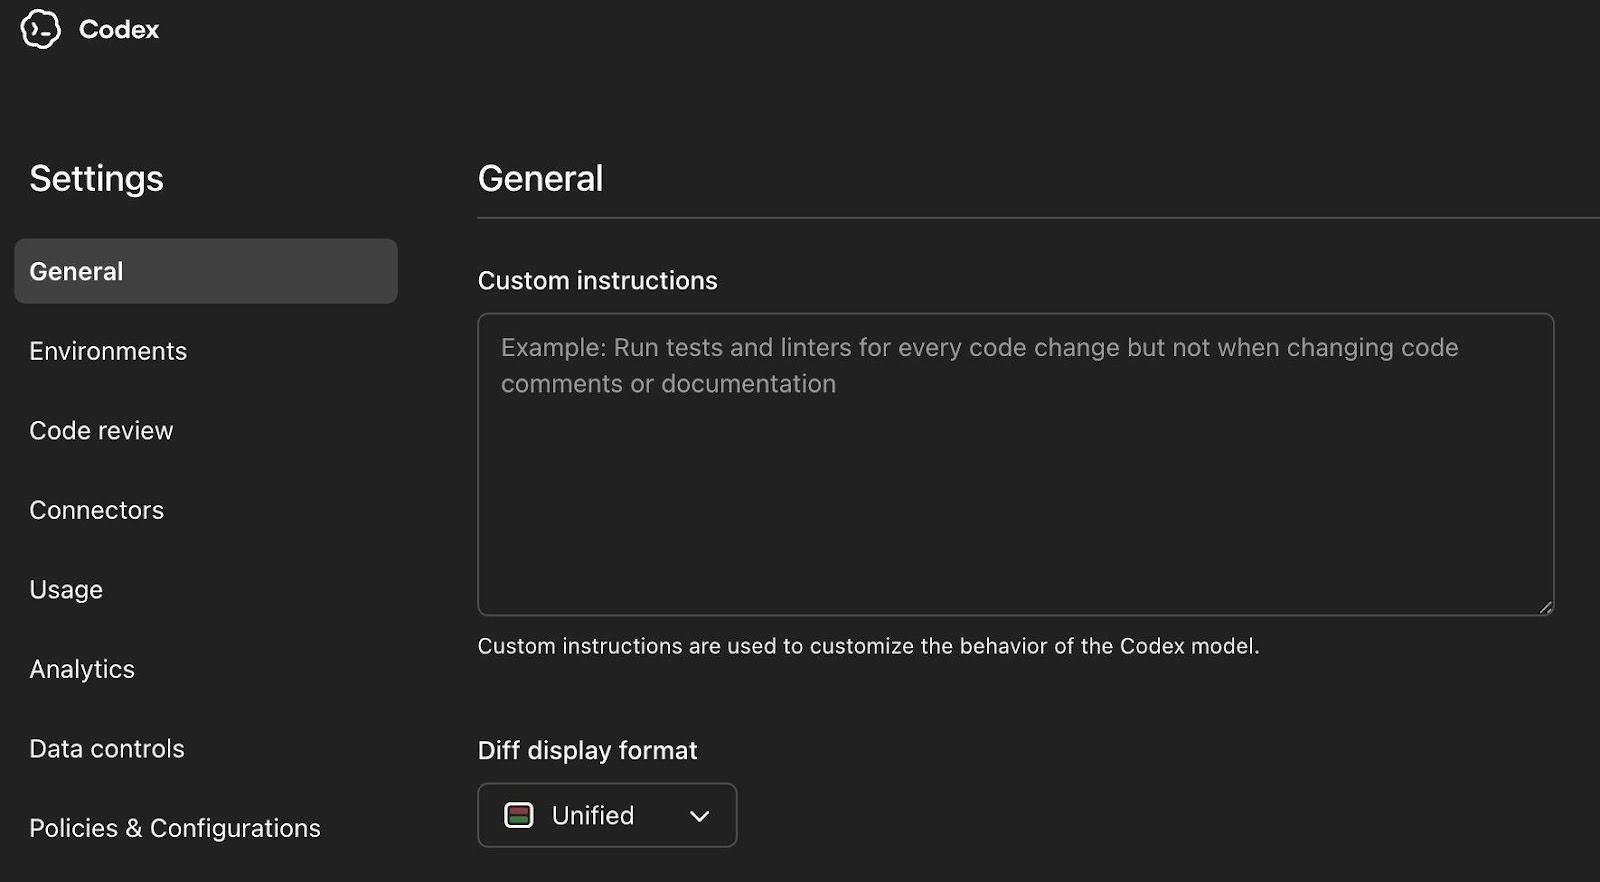Navigate to Policies & Configurations

[175, 828]
